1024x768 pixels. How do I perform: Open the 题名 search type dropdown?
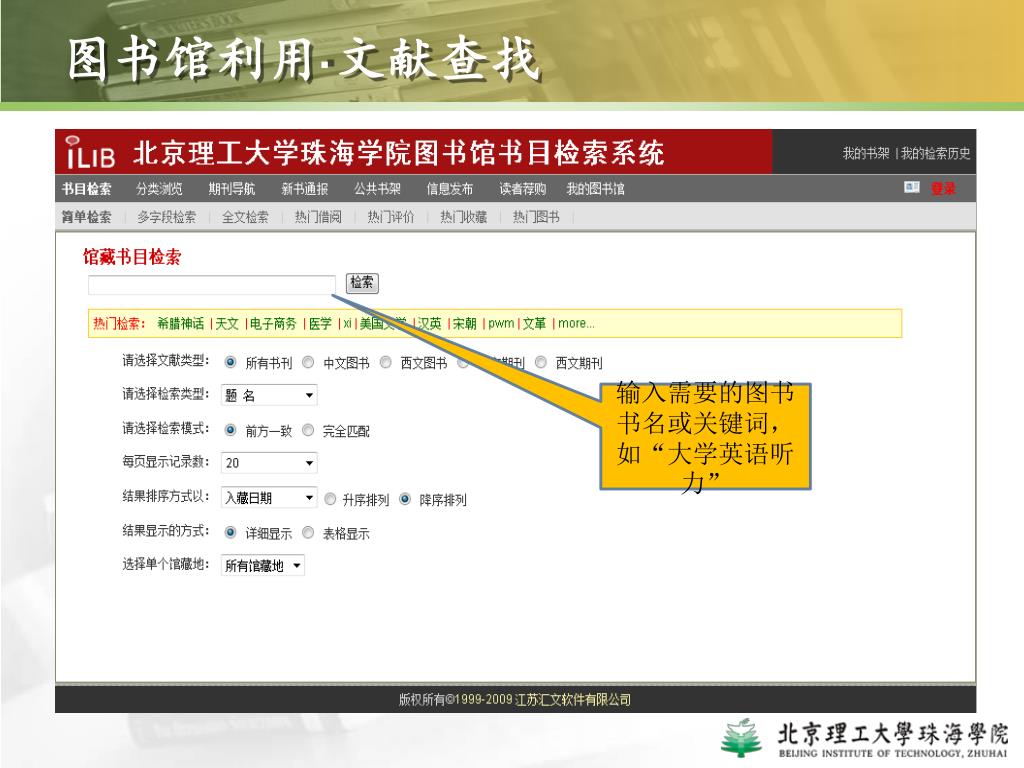click(x=269, y=395)
